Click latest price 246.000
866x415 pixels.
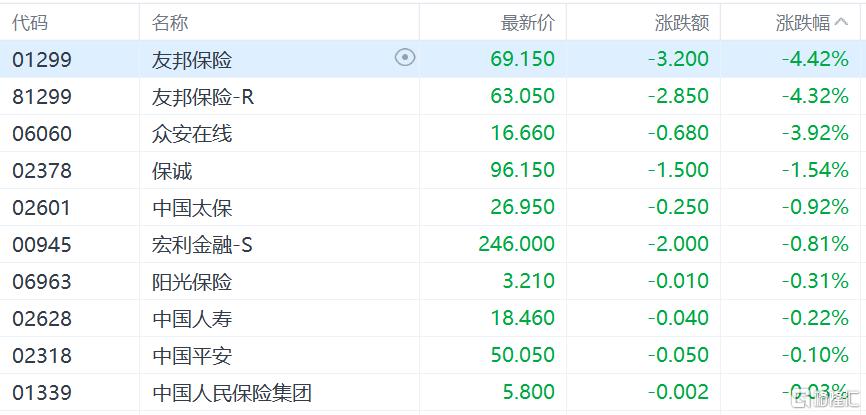pyautogui.click(x=516, y=244)
